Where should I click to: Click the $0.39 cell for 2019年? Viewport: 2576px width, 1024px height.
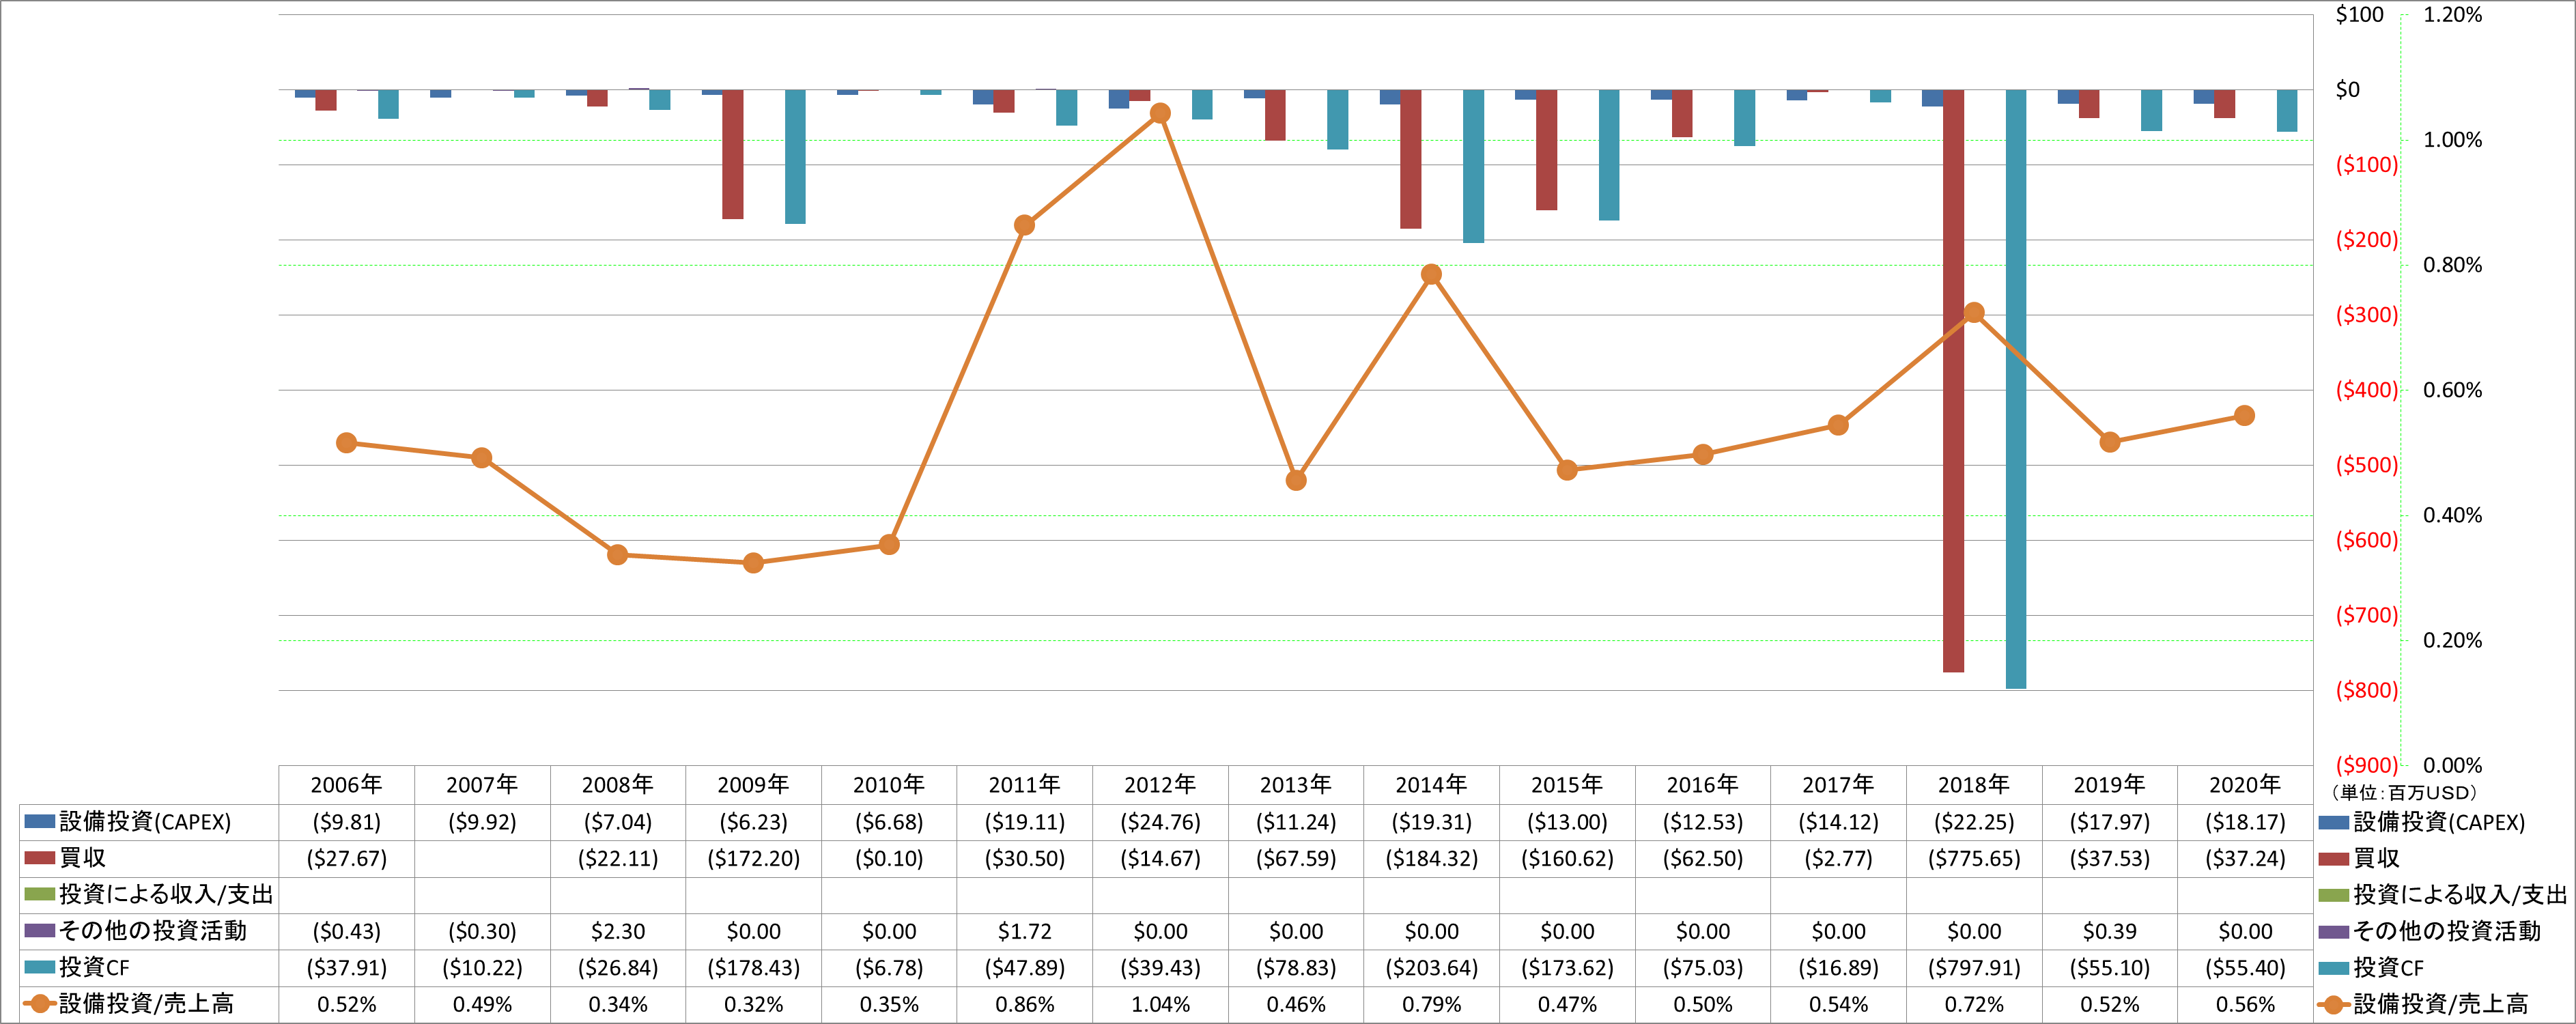[2110, 931]
